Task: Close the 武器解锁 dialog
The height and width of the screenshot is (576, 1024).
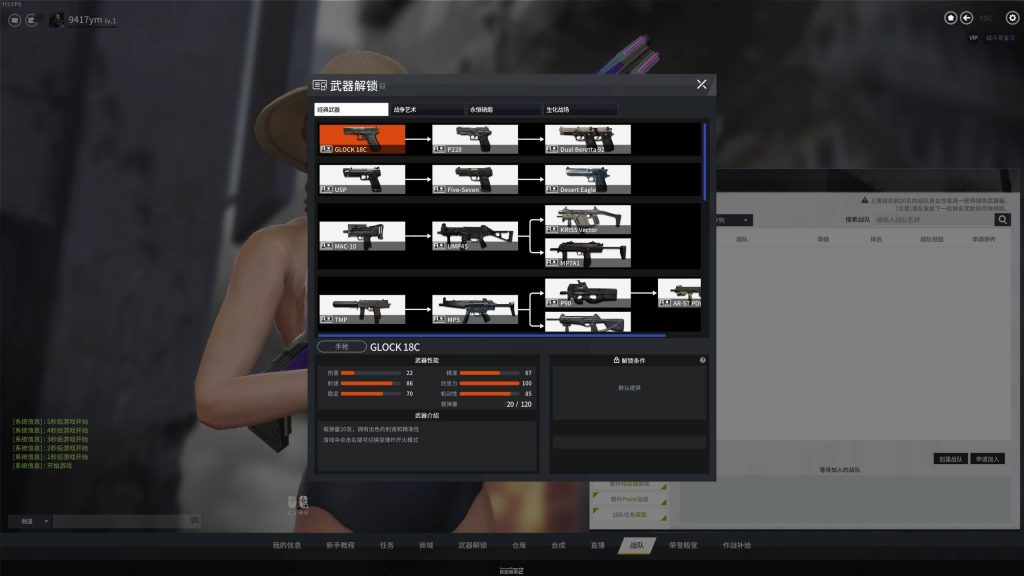Action: (x=702, y=85)
